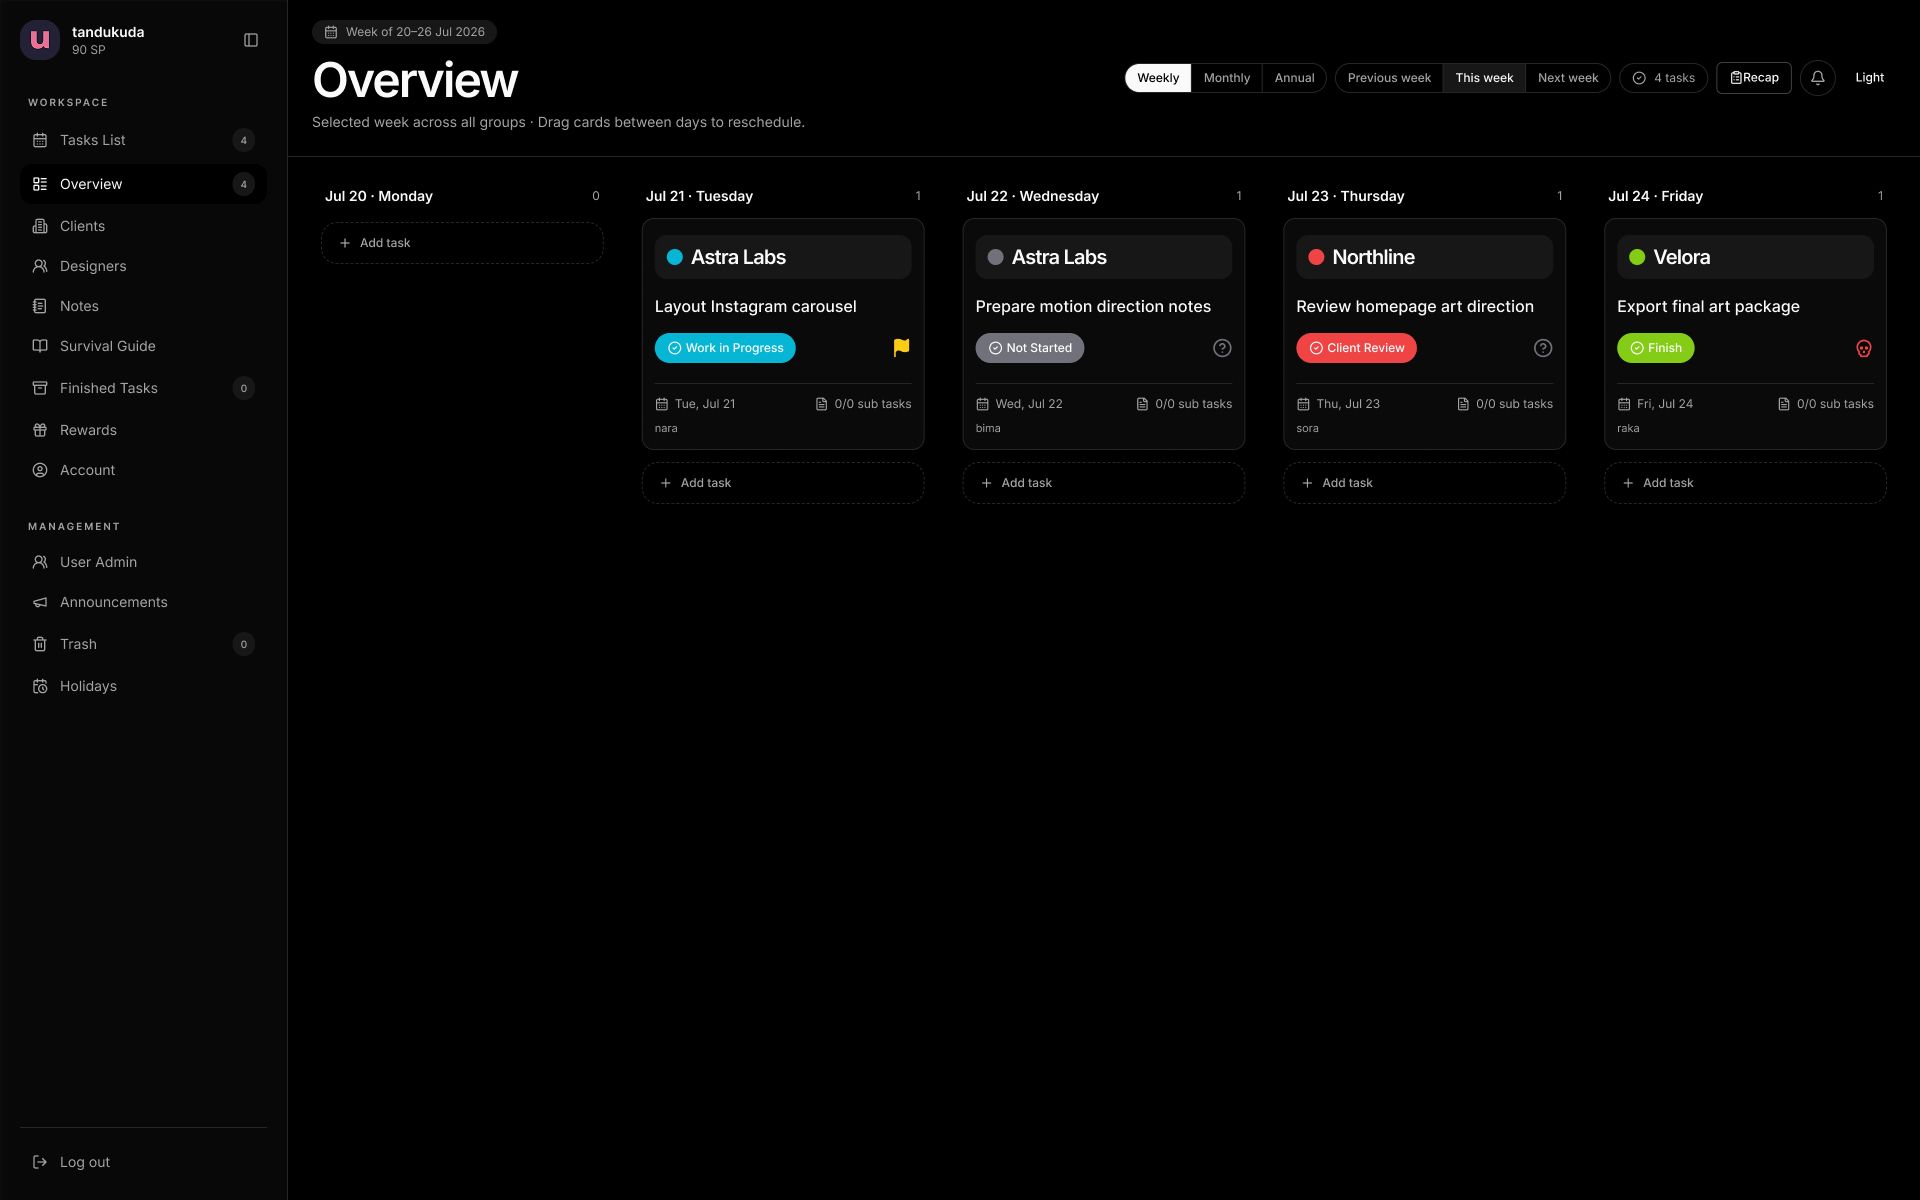Click the question mark icon on Review homepage art direction
Viewport: 1920px width, 1200px height.
point(1543,348)
